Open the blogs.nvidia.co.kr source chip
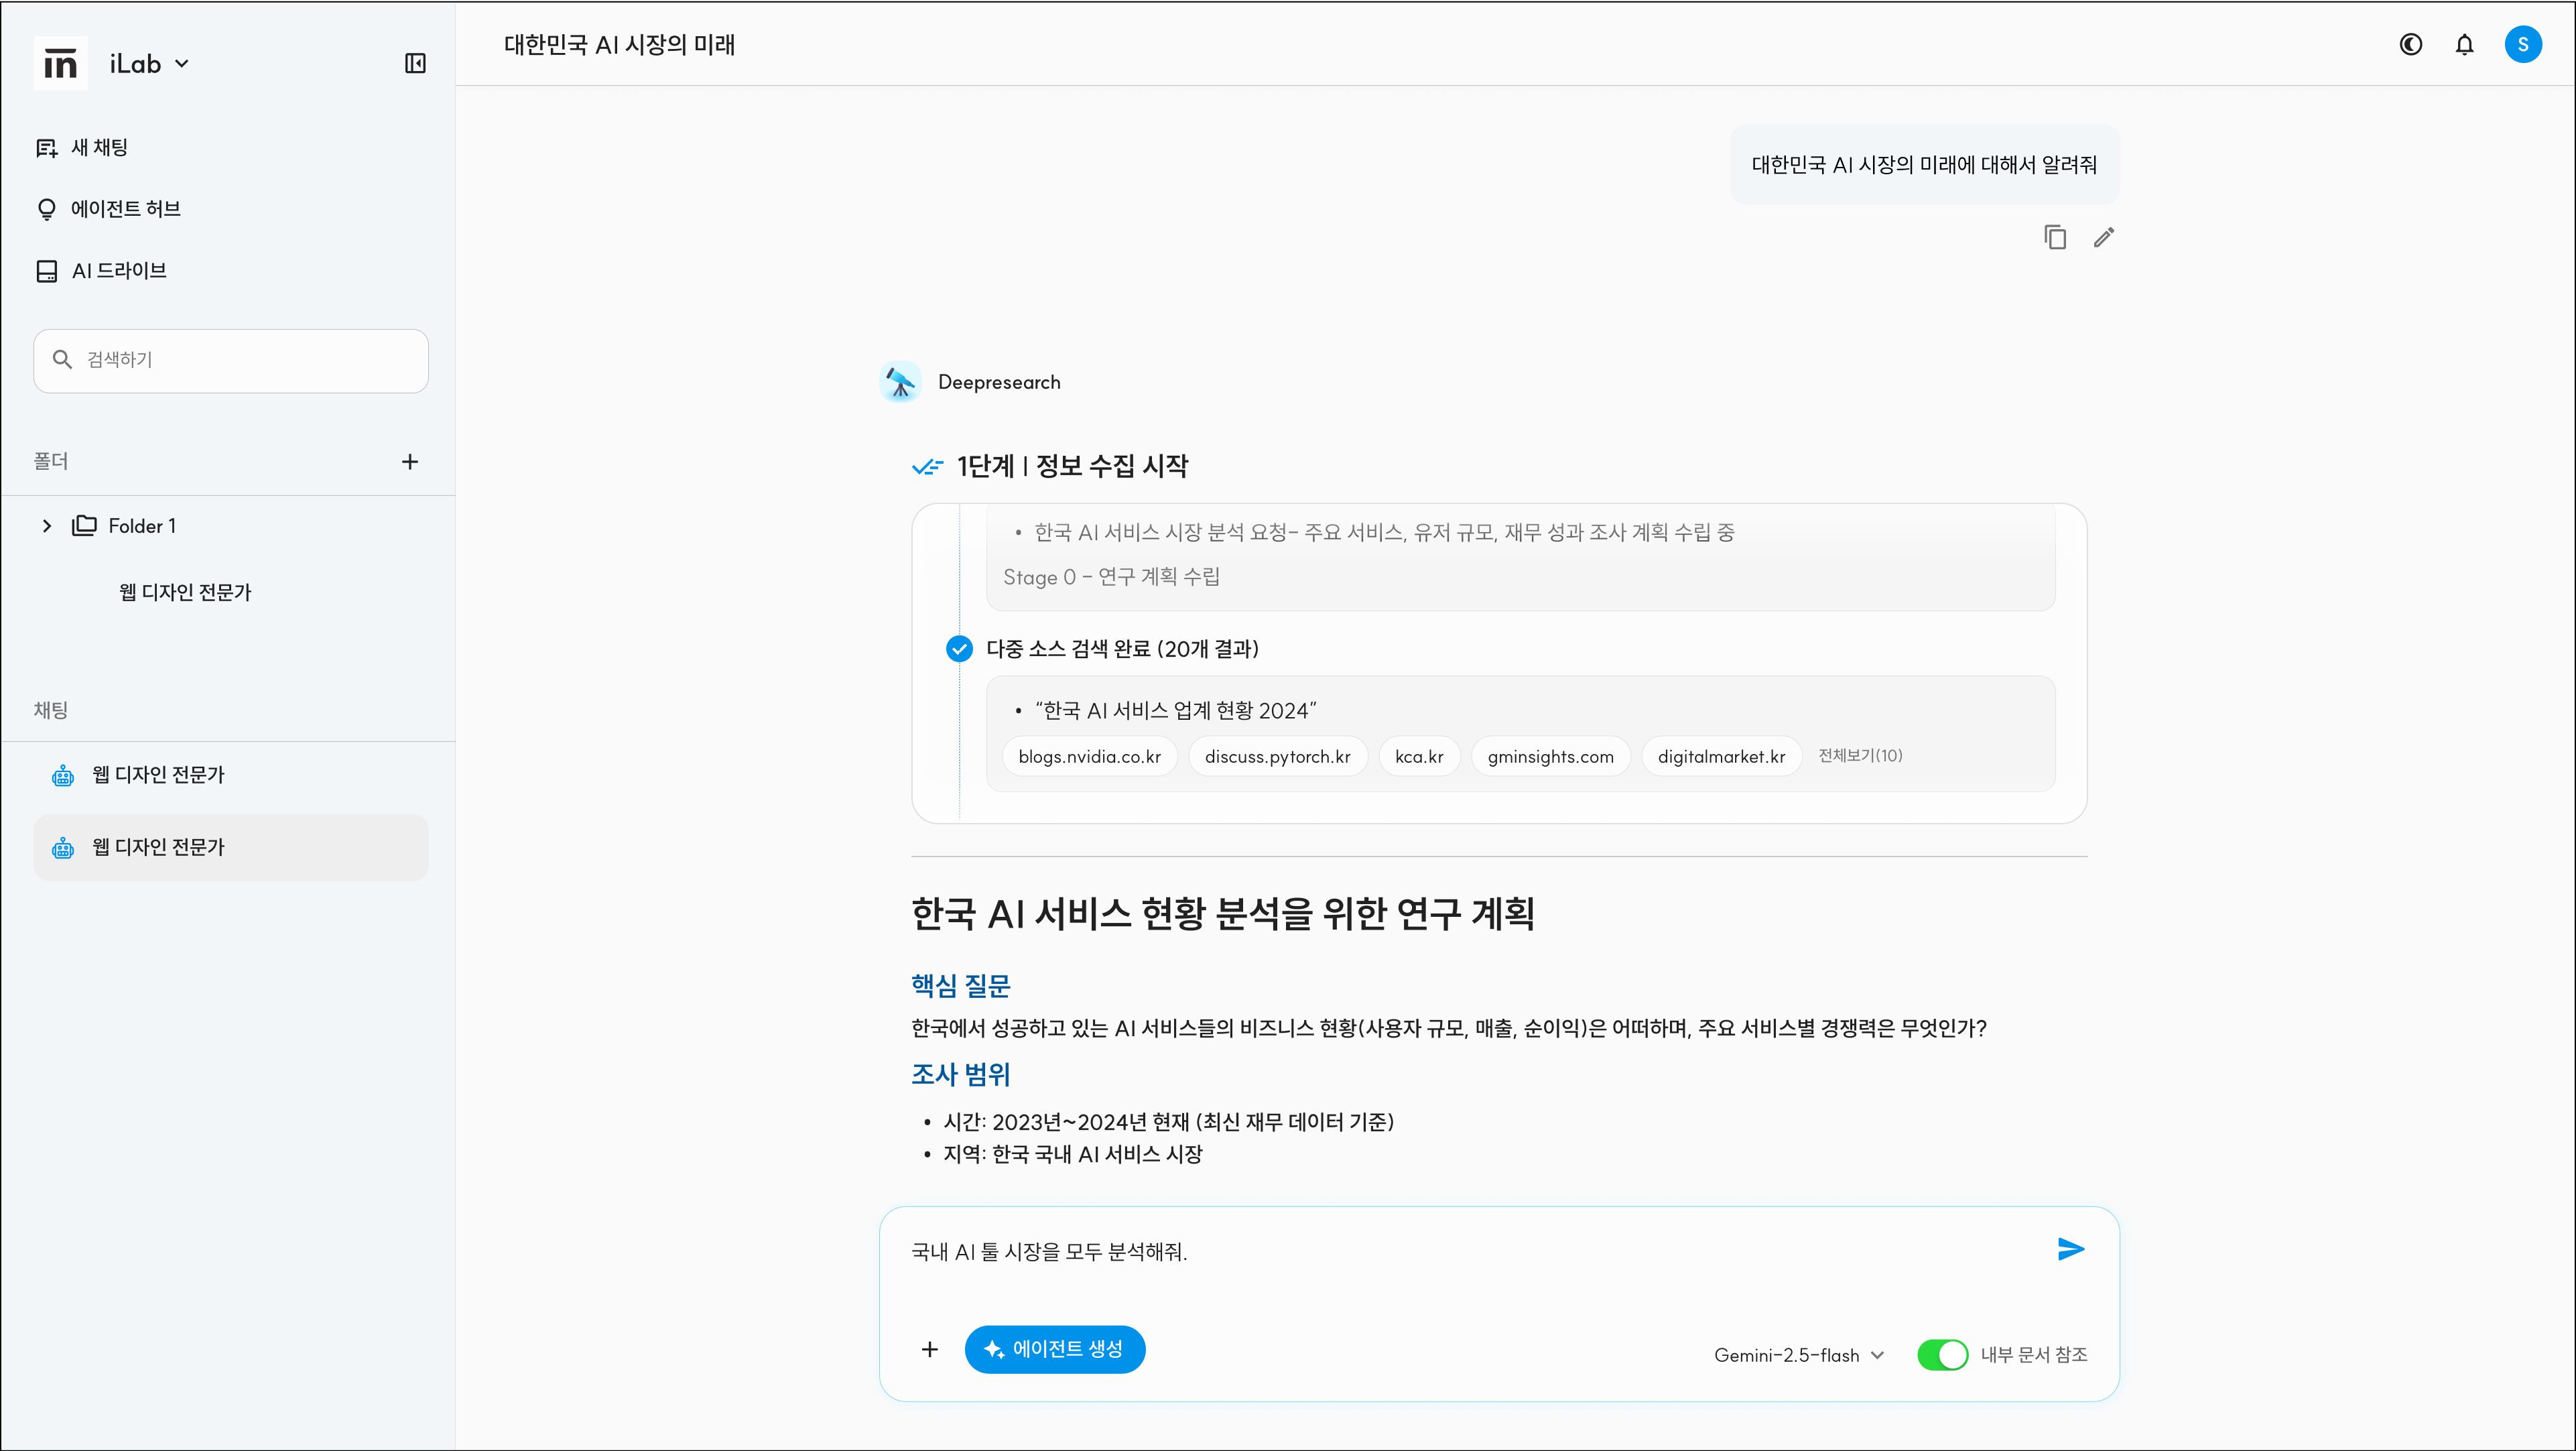Image resolution: width=2576 pixels, height=1451 pixels. 1089,756
